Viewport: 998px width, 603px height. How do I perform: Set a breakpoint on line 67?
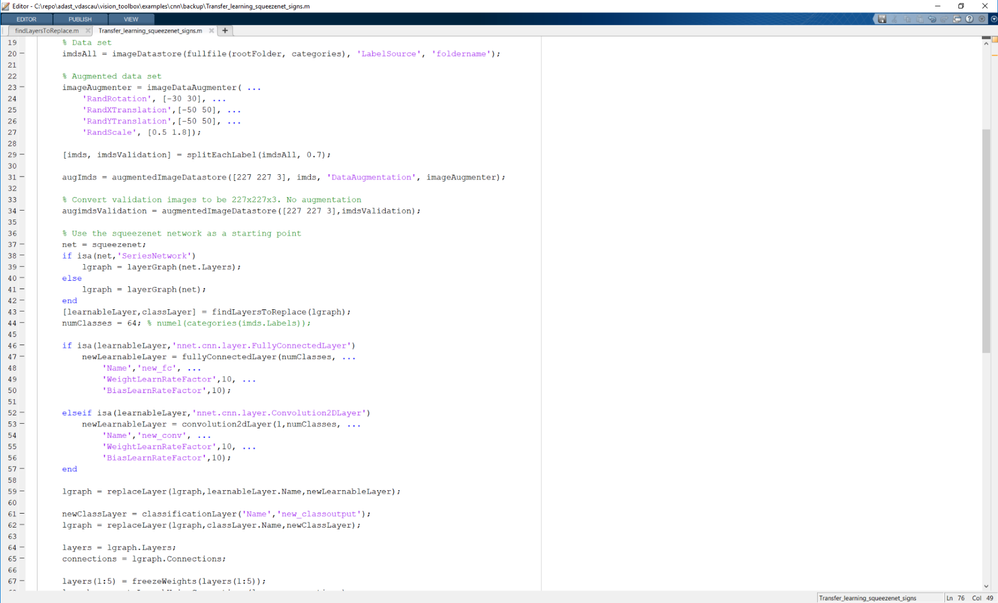coord(22,581)
